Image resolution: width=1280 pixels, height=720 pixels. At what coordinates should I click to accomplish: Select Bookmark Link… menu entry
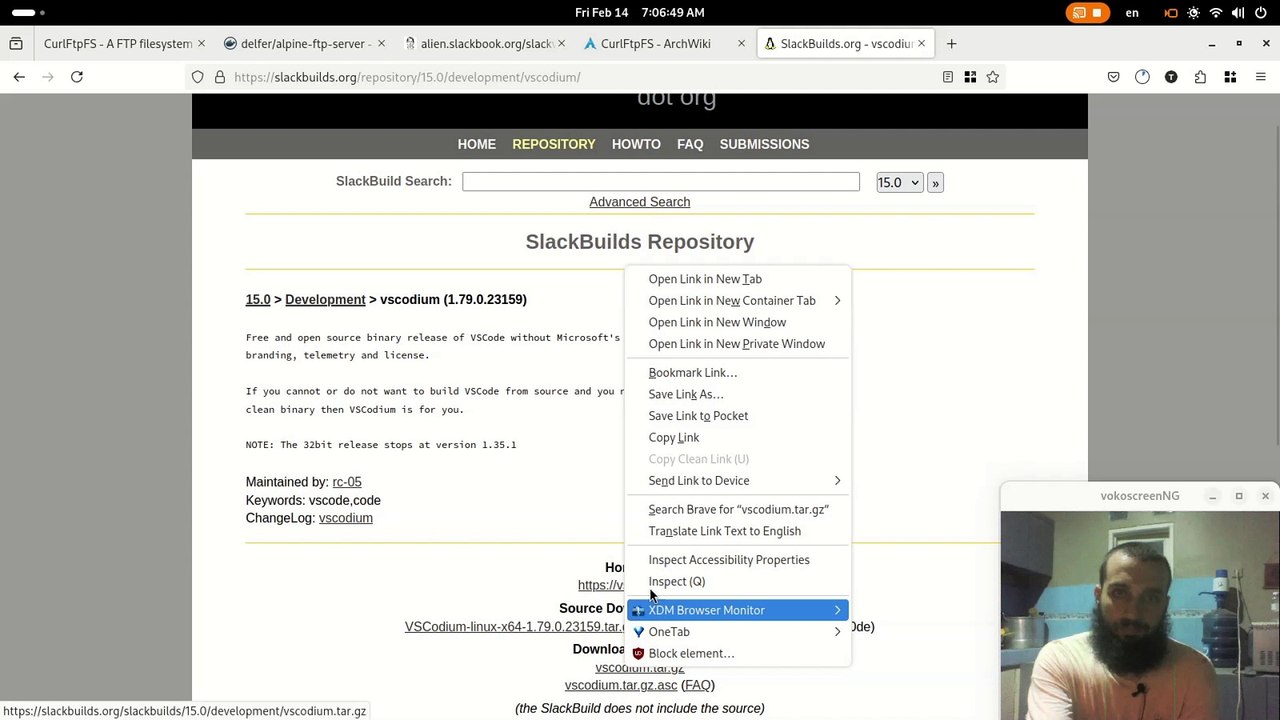pos(738,373)
